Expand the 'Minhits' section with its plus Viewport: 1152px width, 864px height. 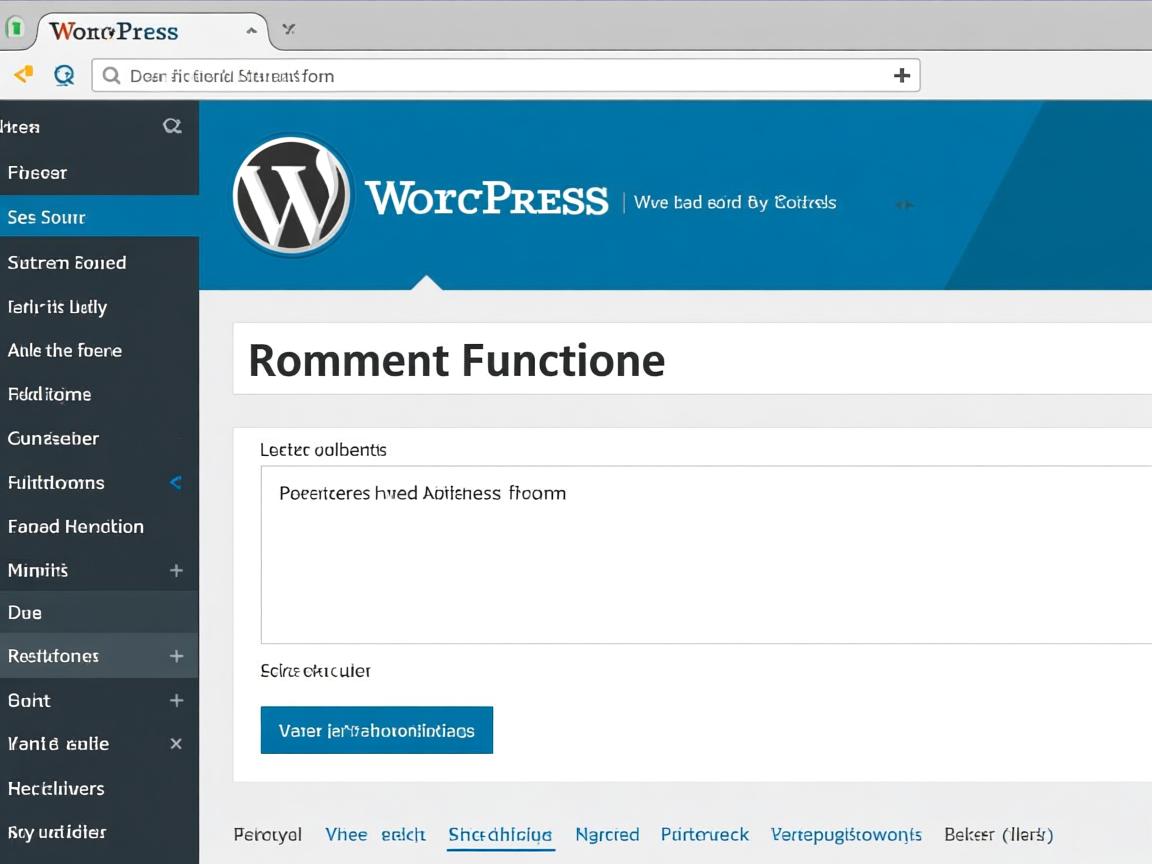click(x=176, y=570)
